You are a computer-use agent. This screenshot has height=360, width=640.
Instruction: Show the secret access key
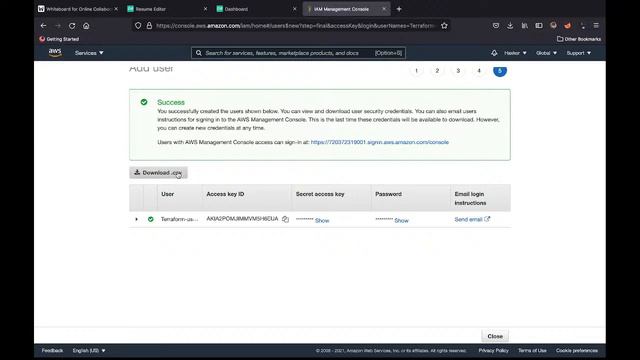point(322,220)
